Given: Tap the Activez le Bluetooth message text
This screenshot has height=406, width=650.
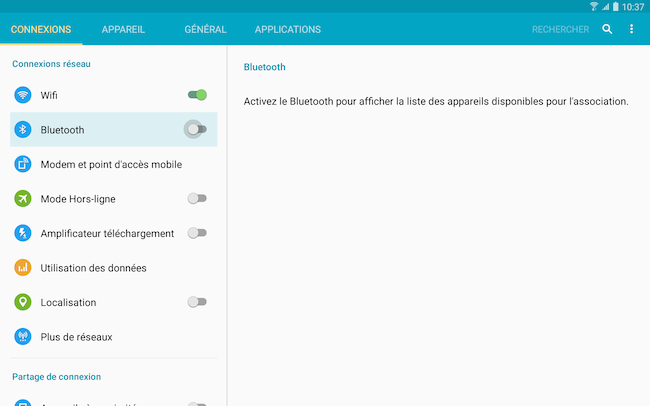Looking at the screenshot, I should pos(436,101).
